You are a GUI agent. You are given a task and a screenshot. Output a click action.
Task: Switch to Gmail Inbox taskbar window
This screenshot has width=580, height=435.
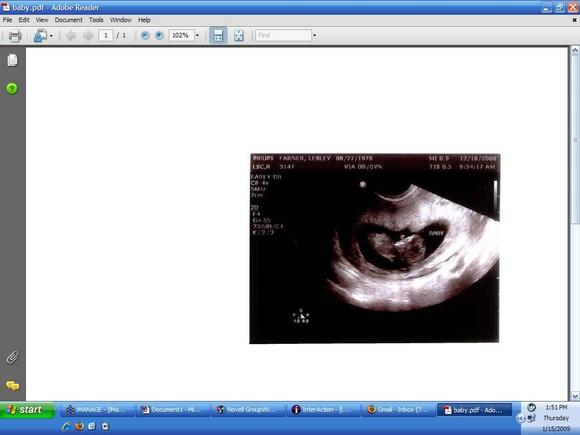[399, 410]
